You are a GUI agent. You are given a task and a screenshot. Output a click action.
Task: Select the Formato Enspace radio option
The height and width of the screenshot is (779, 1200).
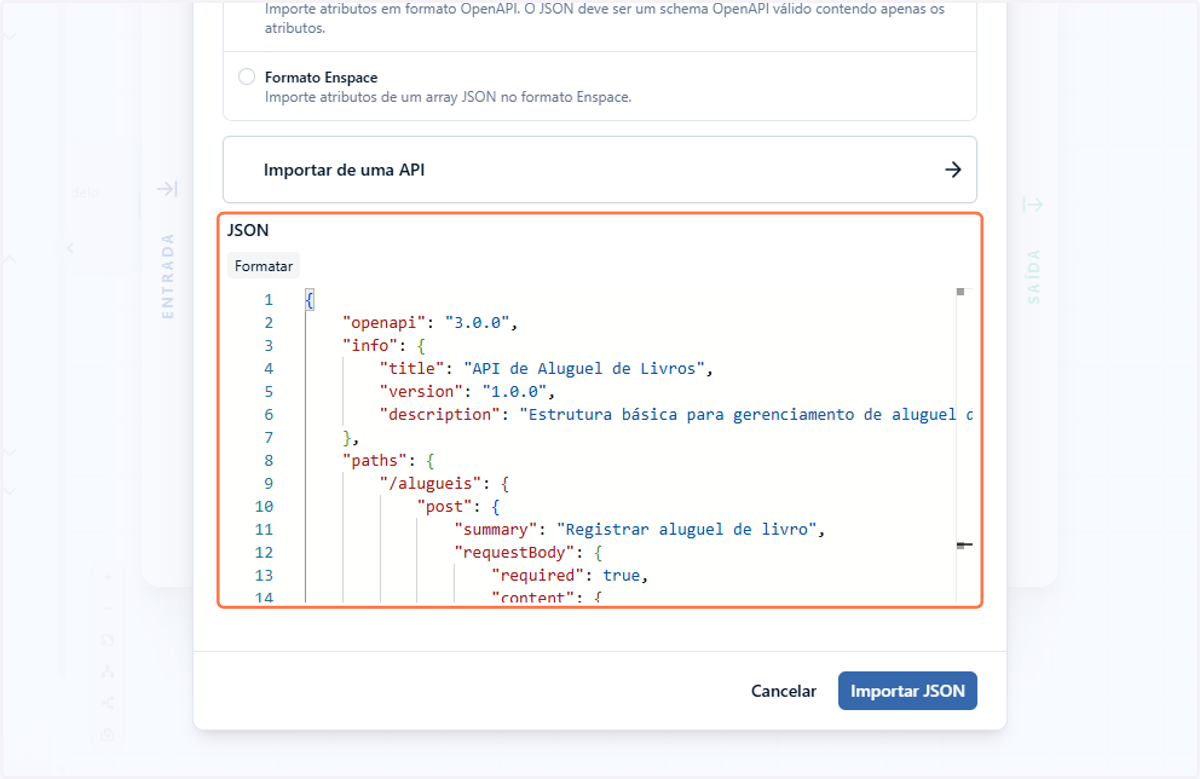246,77
